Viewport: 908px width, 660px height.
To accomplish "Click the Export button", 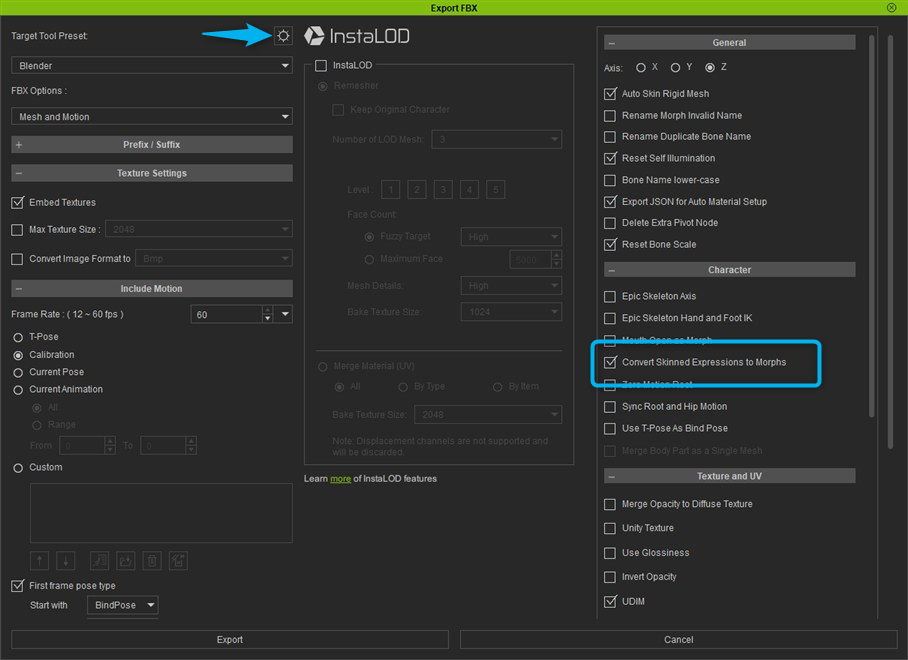I will coord(230,639).
